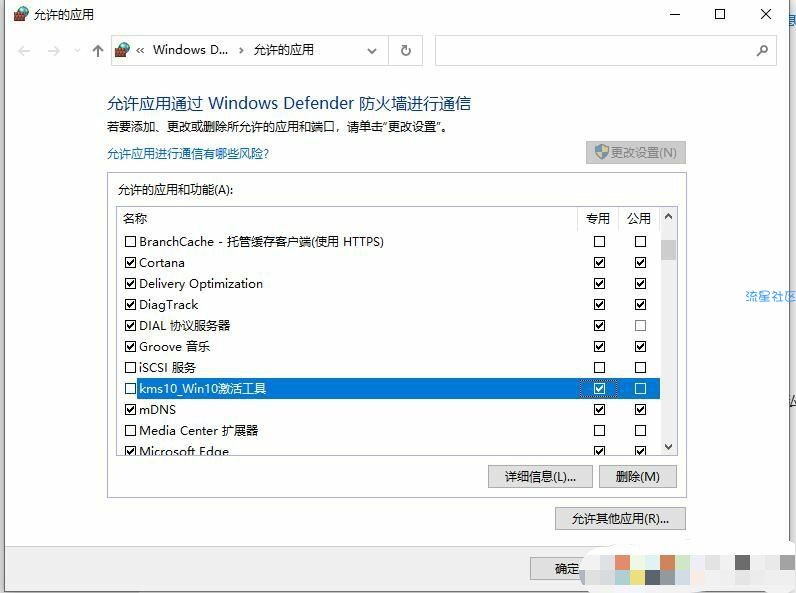Open link 允许应用进行通信有哪些风险?
This screenshot has width=796, height=593.
pyautogui.click(x=187, y=153)
